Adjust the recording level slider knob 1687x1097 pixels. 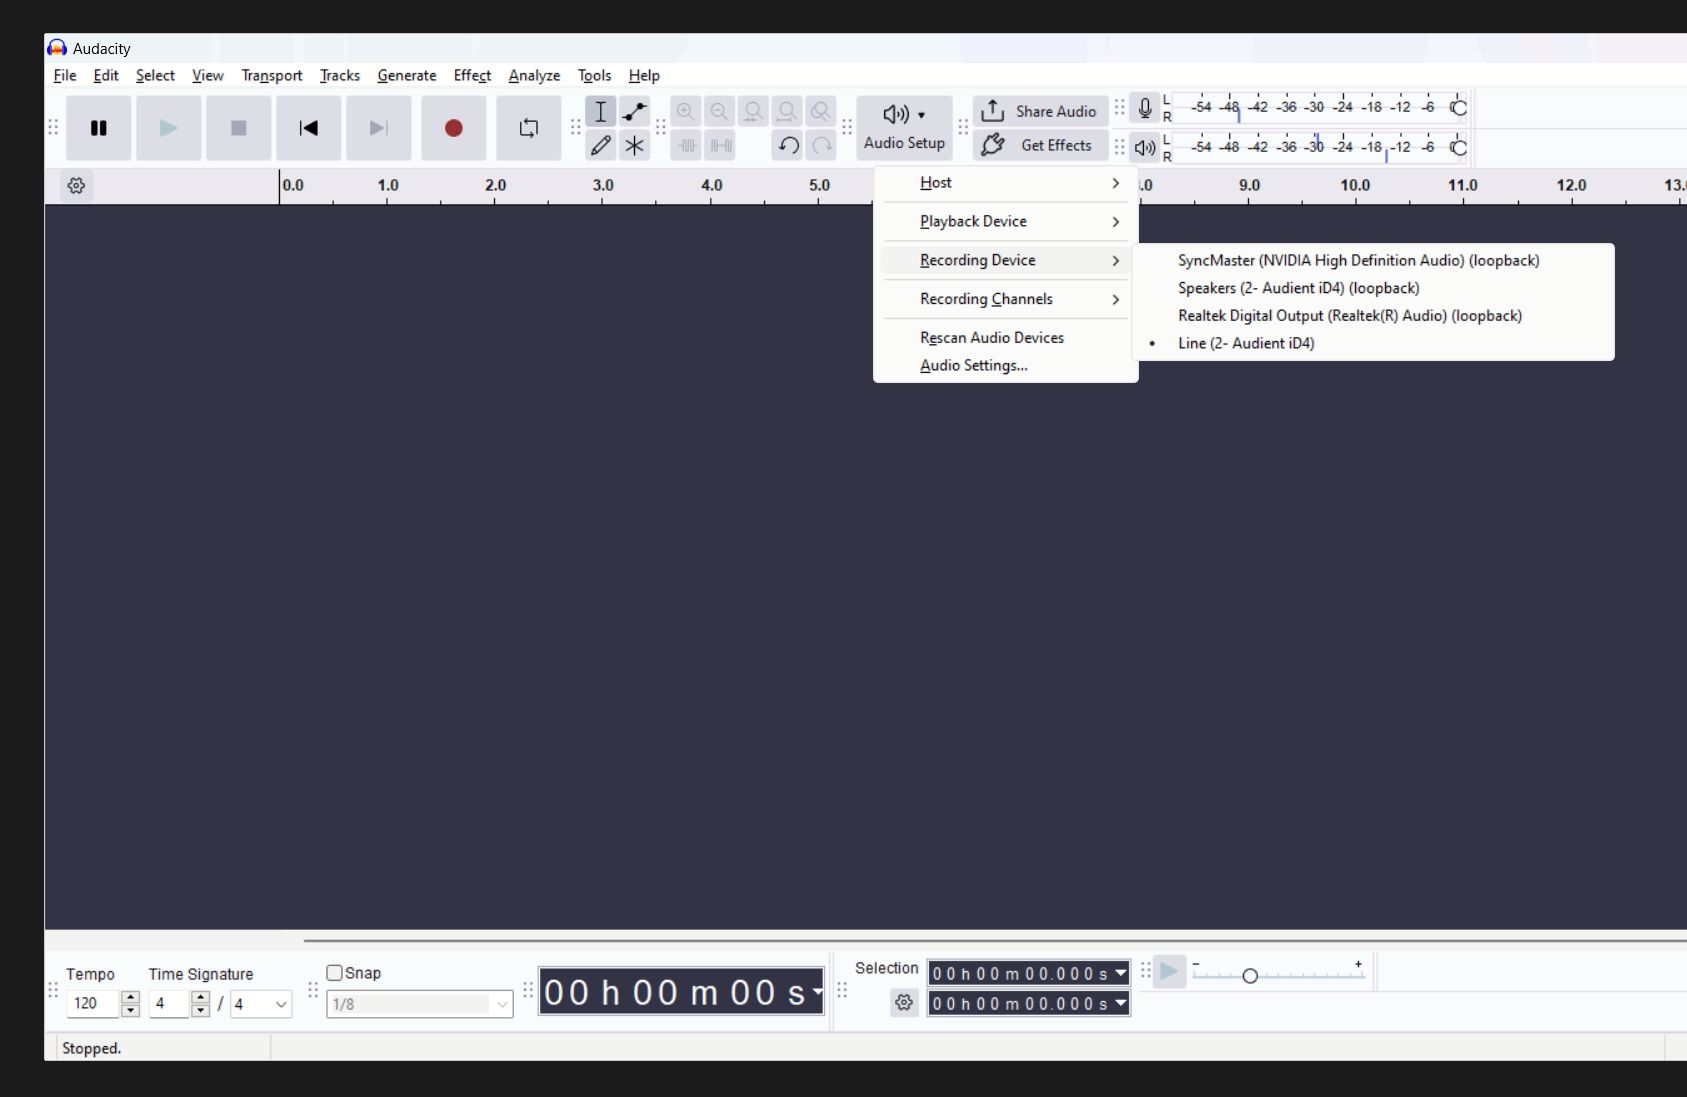[x=1459, y=107]
